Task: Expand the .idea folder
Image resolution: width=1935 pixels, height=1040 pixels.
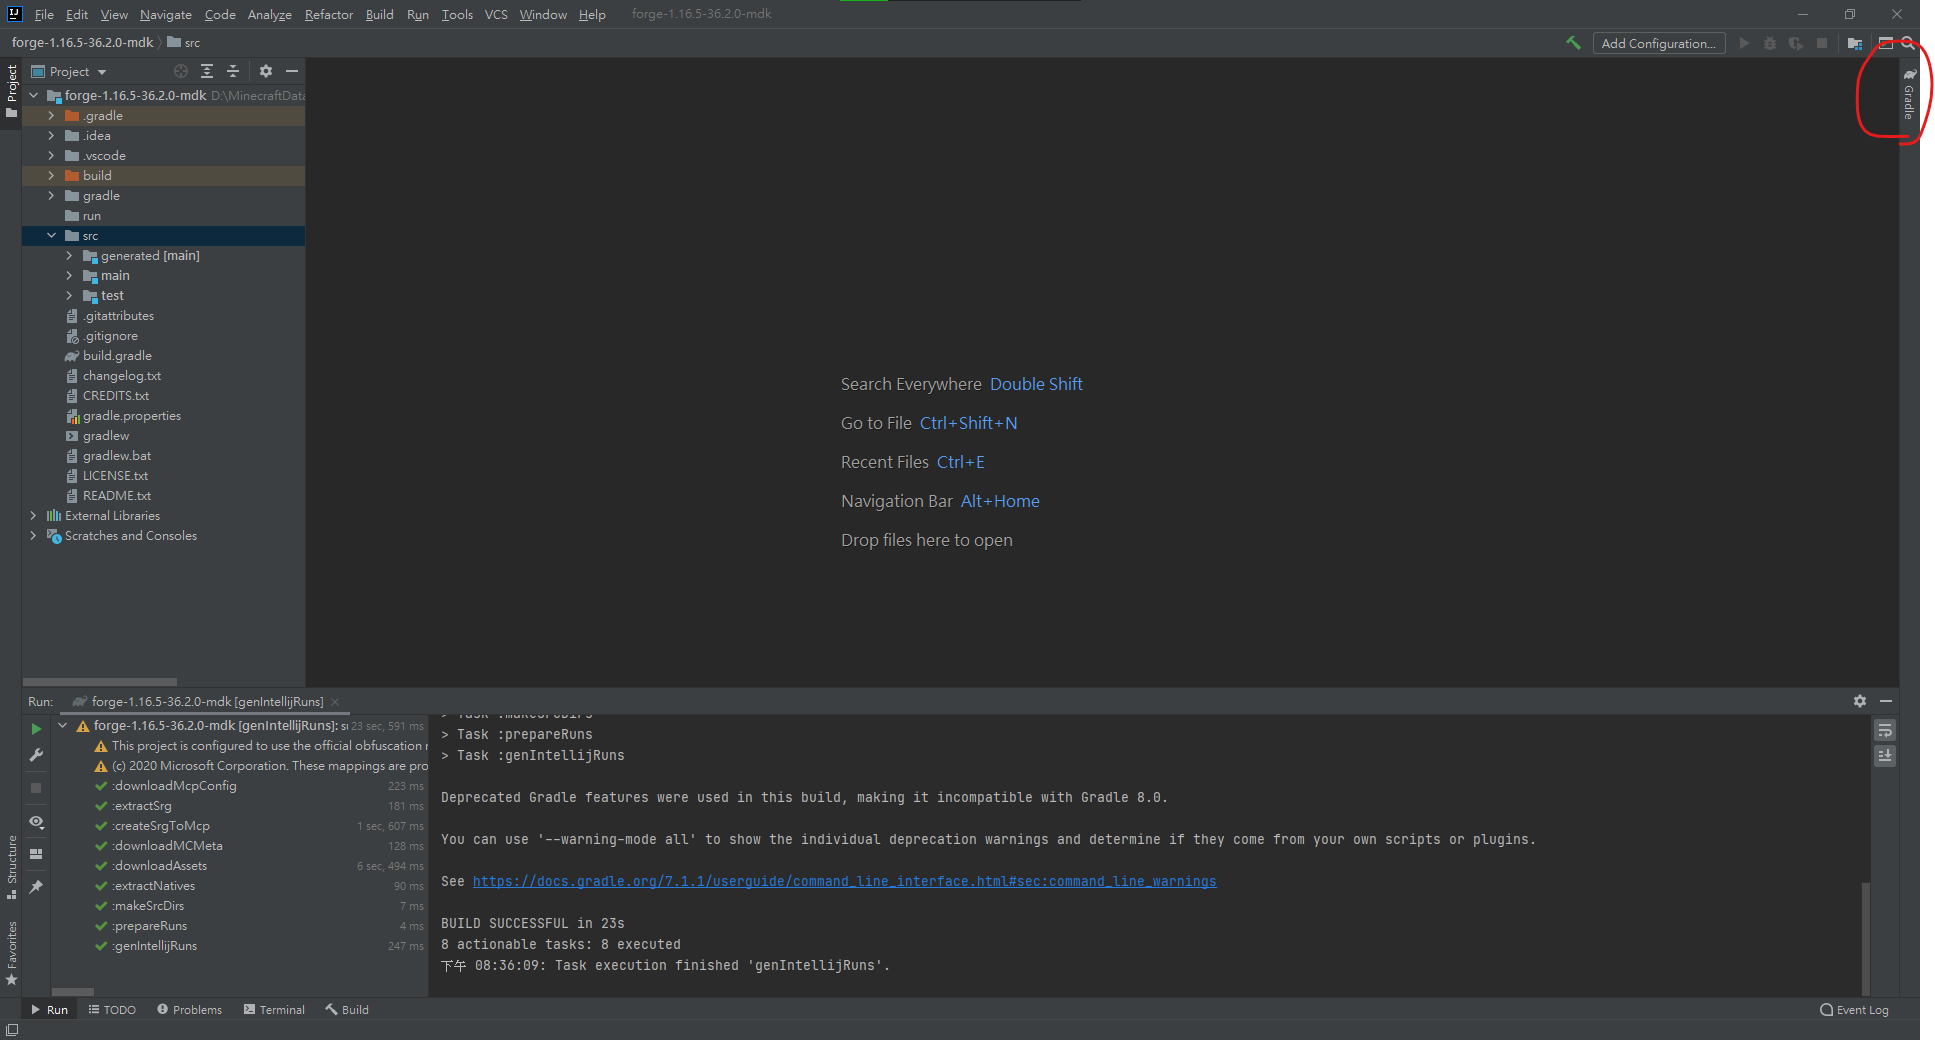Action: [x=51, y=136]
